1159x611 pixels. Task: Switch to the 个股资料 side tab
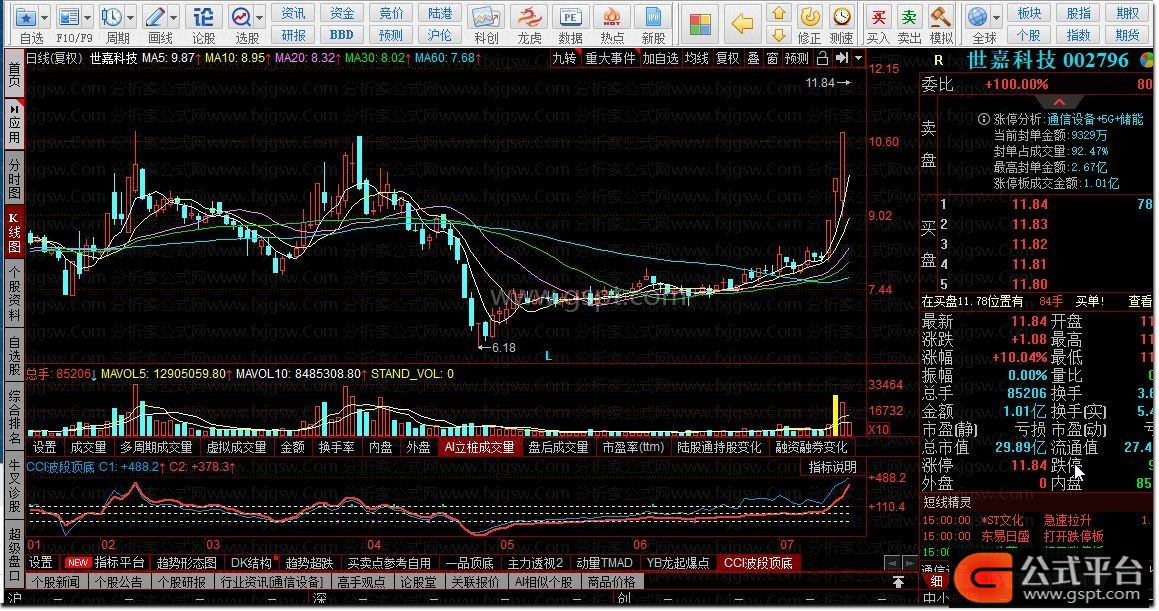point(14,293)
